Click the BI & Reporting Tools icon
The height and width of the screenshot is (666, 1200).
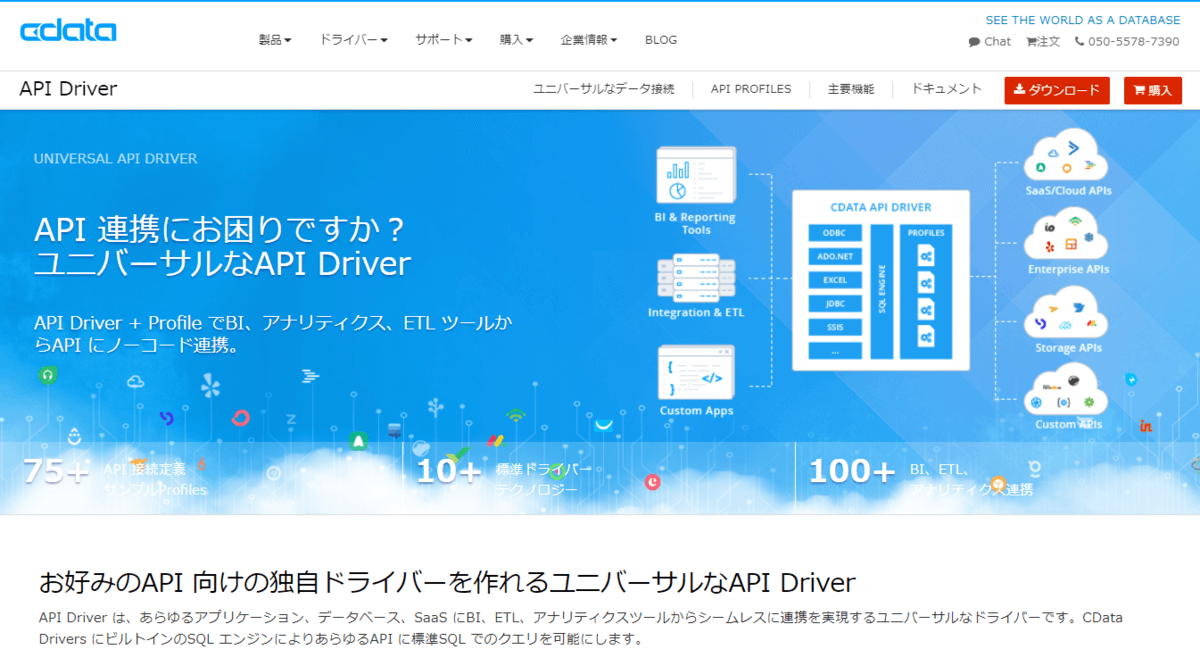pyautogui.click(x=696, y=177)
